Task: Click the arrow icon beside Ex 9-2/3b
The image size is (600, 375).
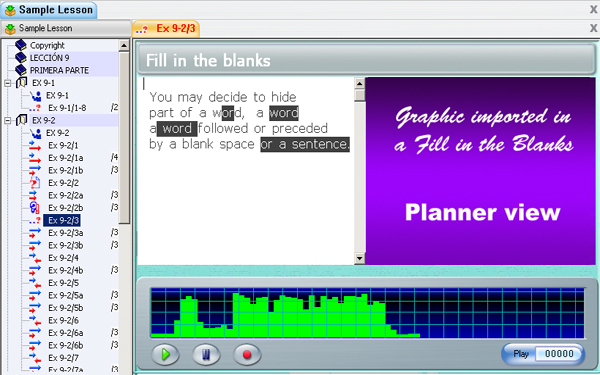Action: point(35,246)
